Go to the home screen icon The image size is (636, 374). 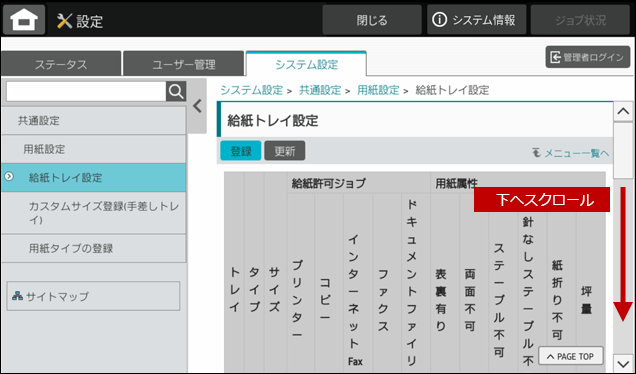[x=24, y=20]
